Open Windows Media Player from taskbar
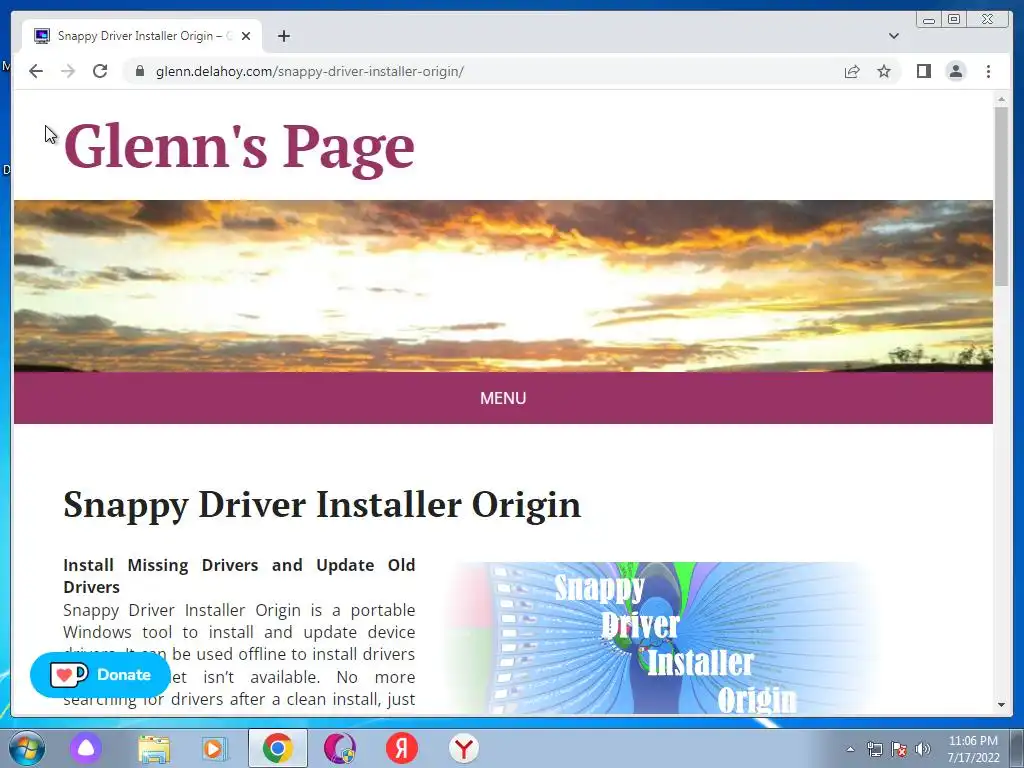Viewport: 1024px width, 768px height. point(214,748)
